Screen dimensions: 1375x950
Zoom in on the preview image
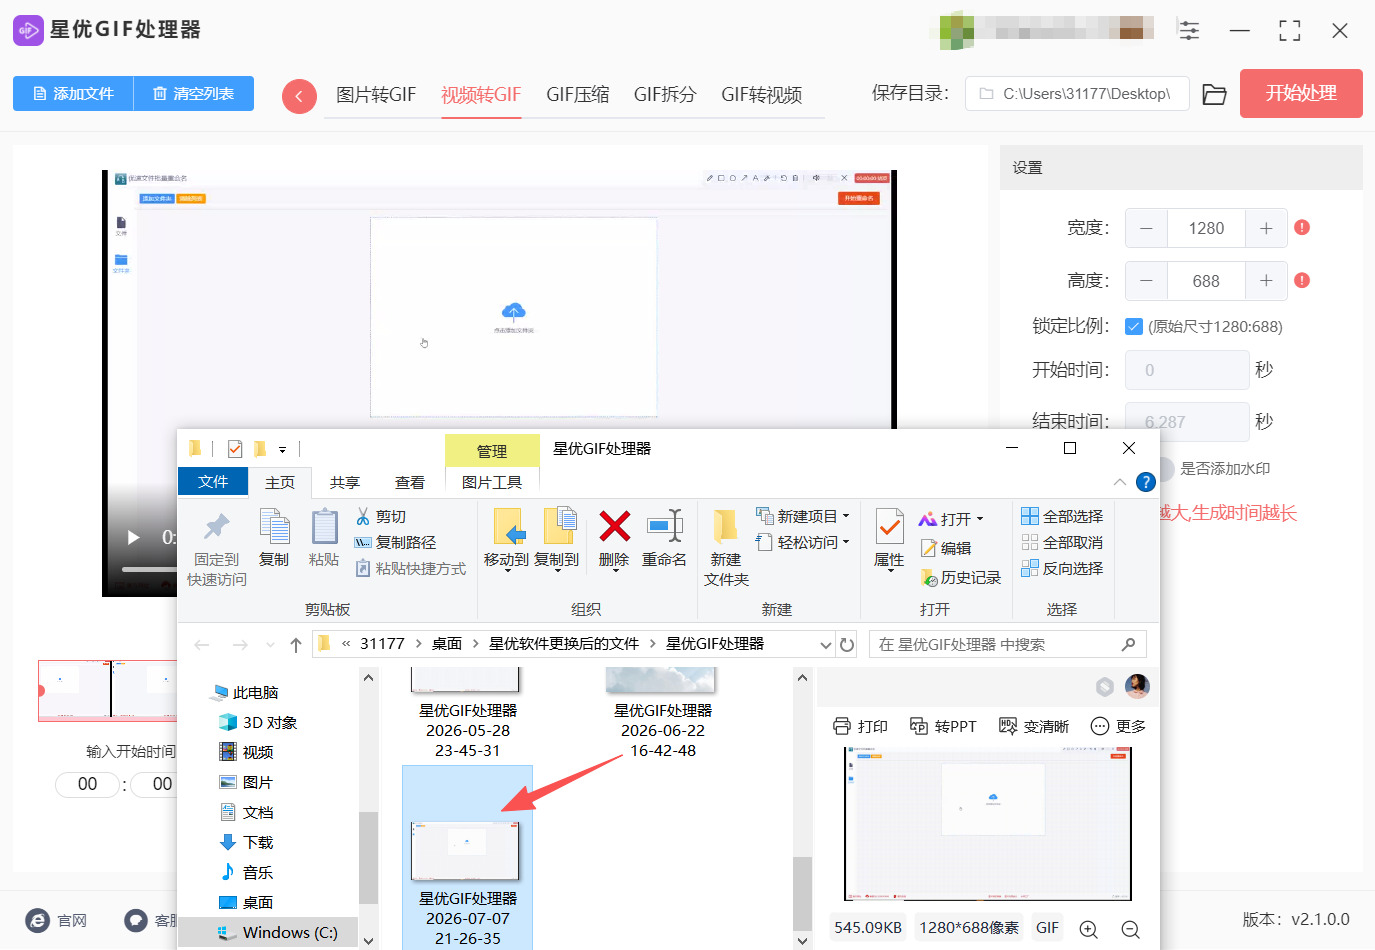[1089, 929]
